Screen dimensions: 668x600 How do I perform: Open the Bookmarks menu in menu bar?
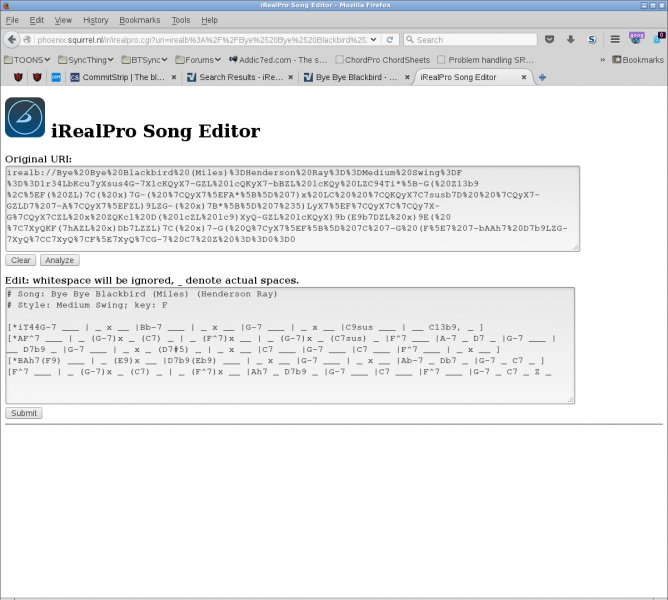(x=139, y=20)
